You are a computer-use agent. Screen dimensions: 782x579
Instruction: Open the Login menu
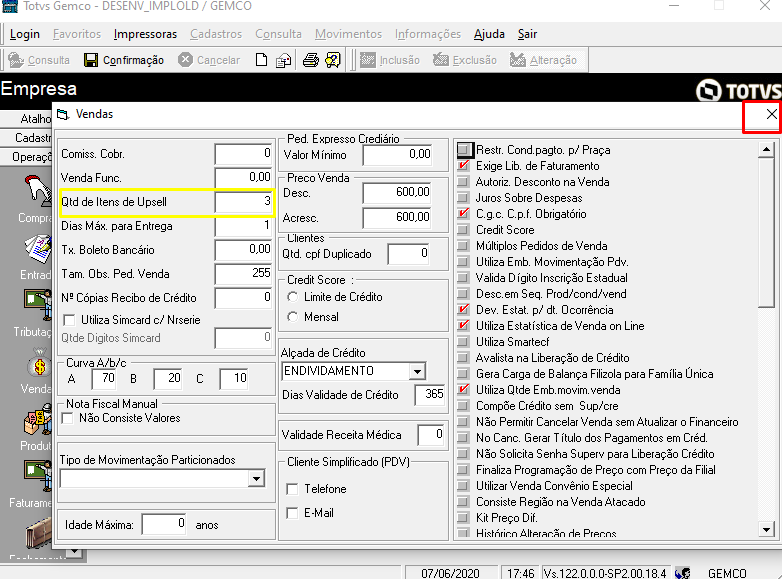click(x=25, y=34)
